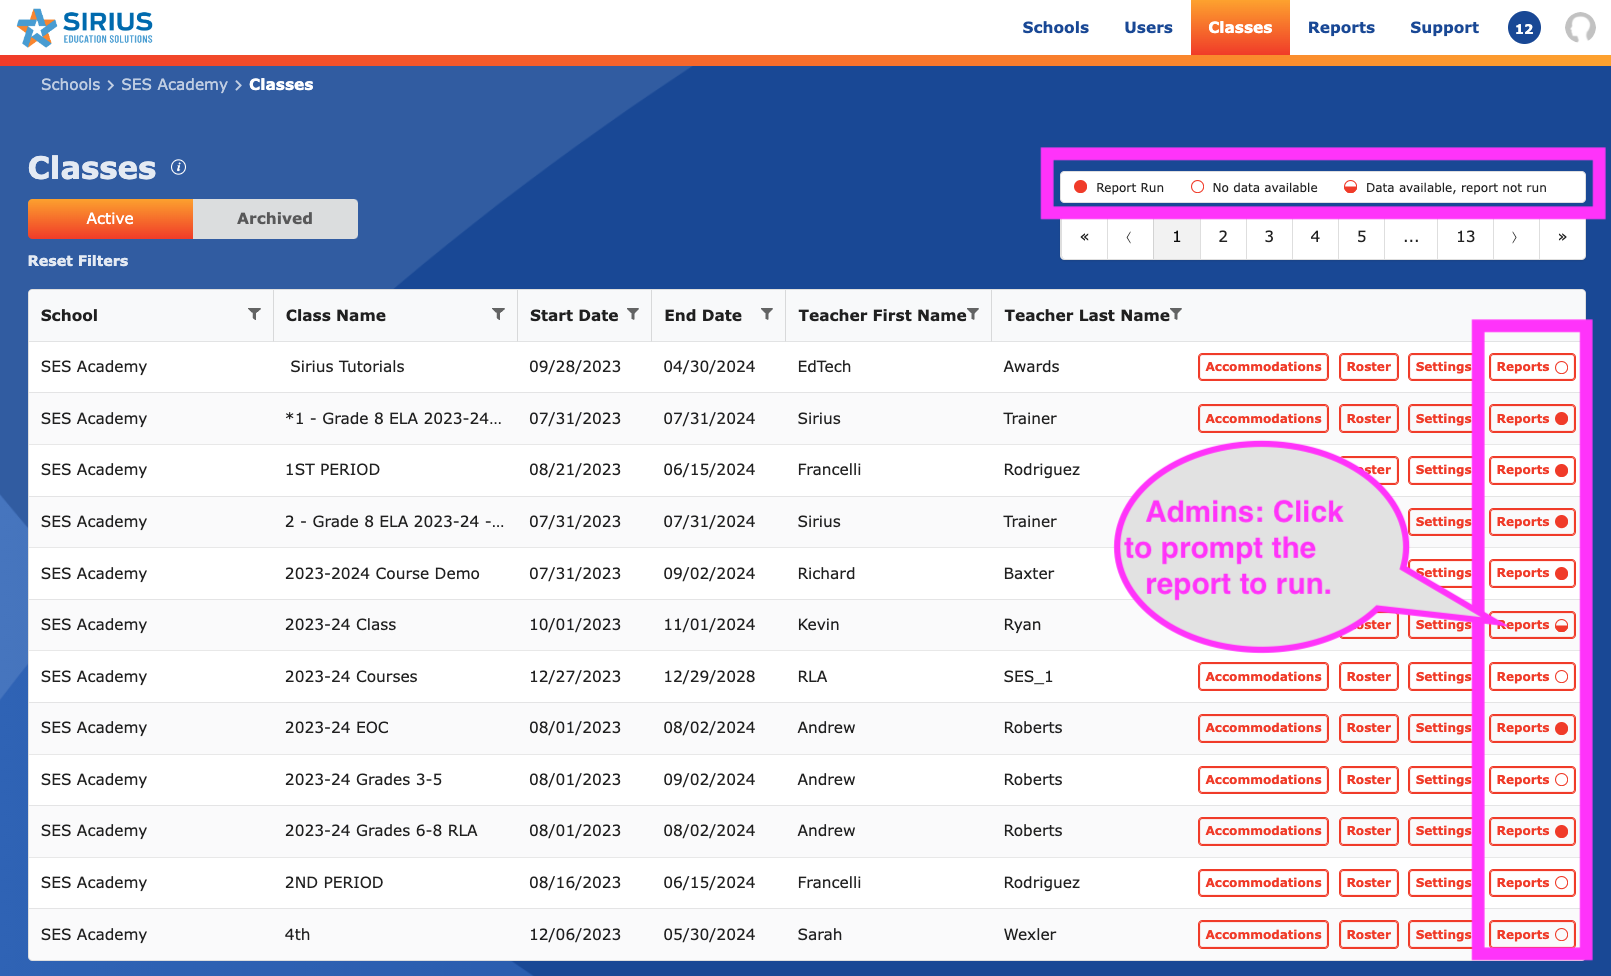The width and height of the screenshot is (1611, 976).
Task: Go to next page of classes
Action: [x=1515, y=237]
